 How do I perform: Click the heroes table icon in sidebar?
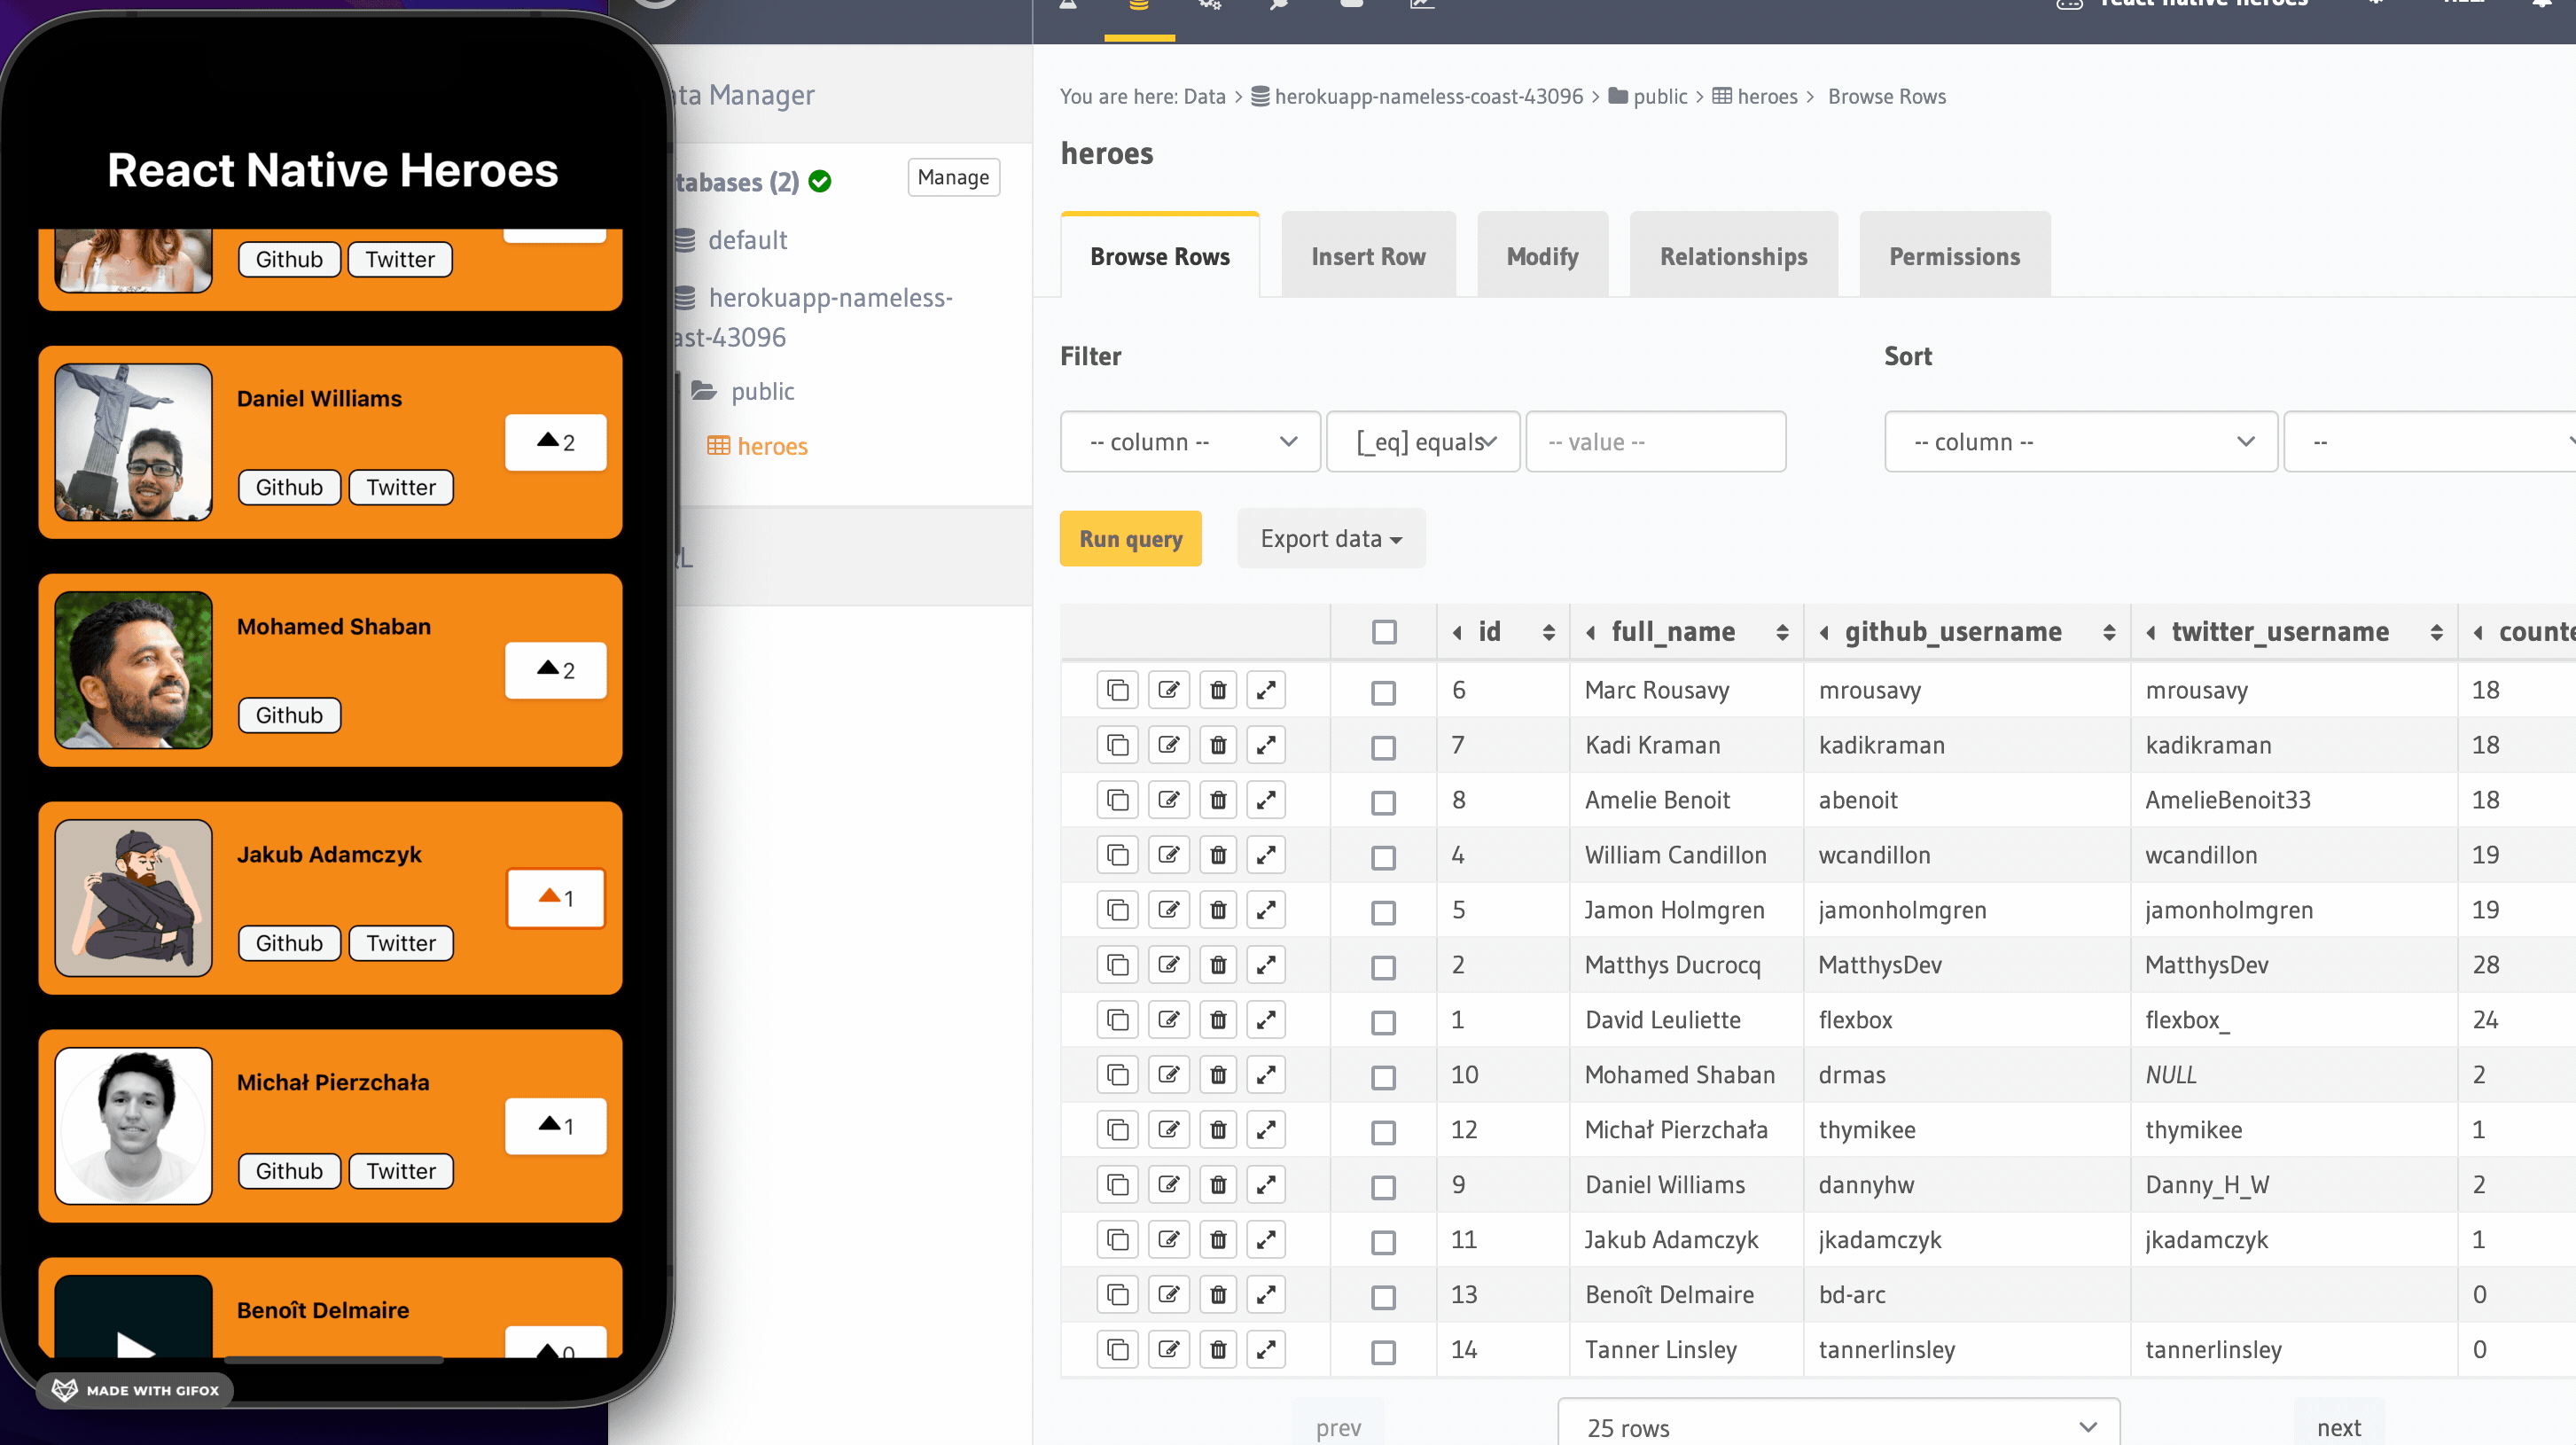click(718, 446)
